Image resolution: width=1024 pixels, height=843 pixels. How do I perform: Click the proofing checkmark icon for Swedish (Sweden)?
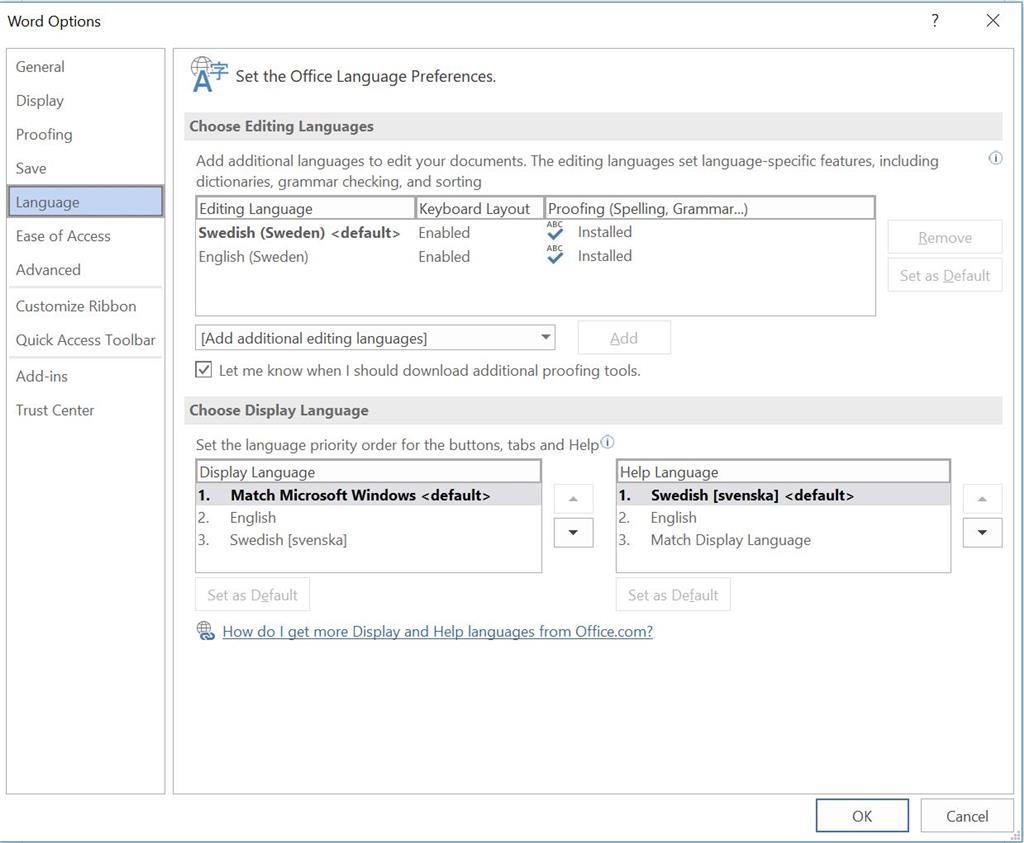pyautogui.click(x=555, y=231)
